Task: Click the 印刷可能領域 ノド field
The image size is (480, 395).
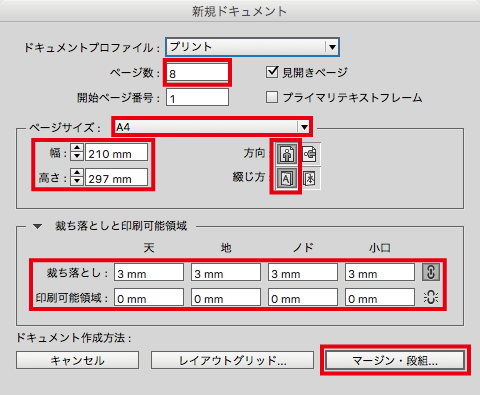Action: (x=303, y=297)
